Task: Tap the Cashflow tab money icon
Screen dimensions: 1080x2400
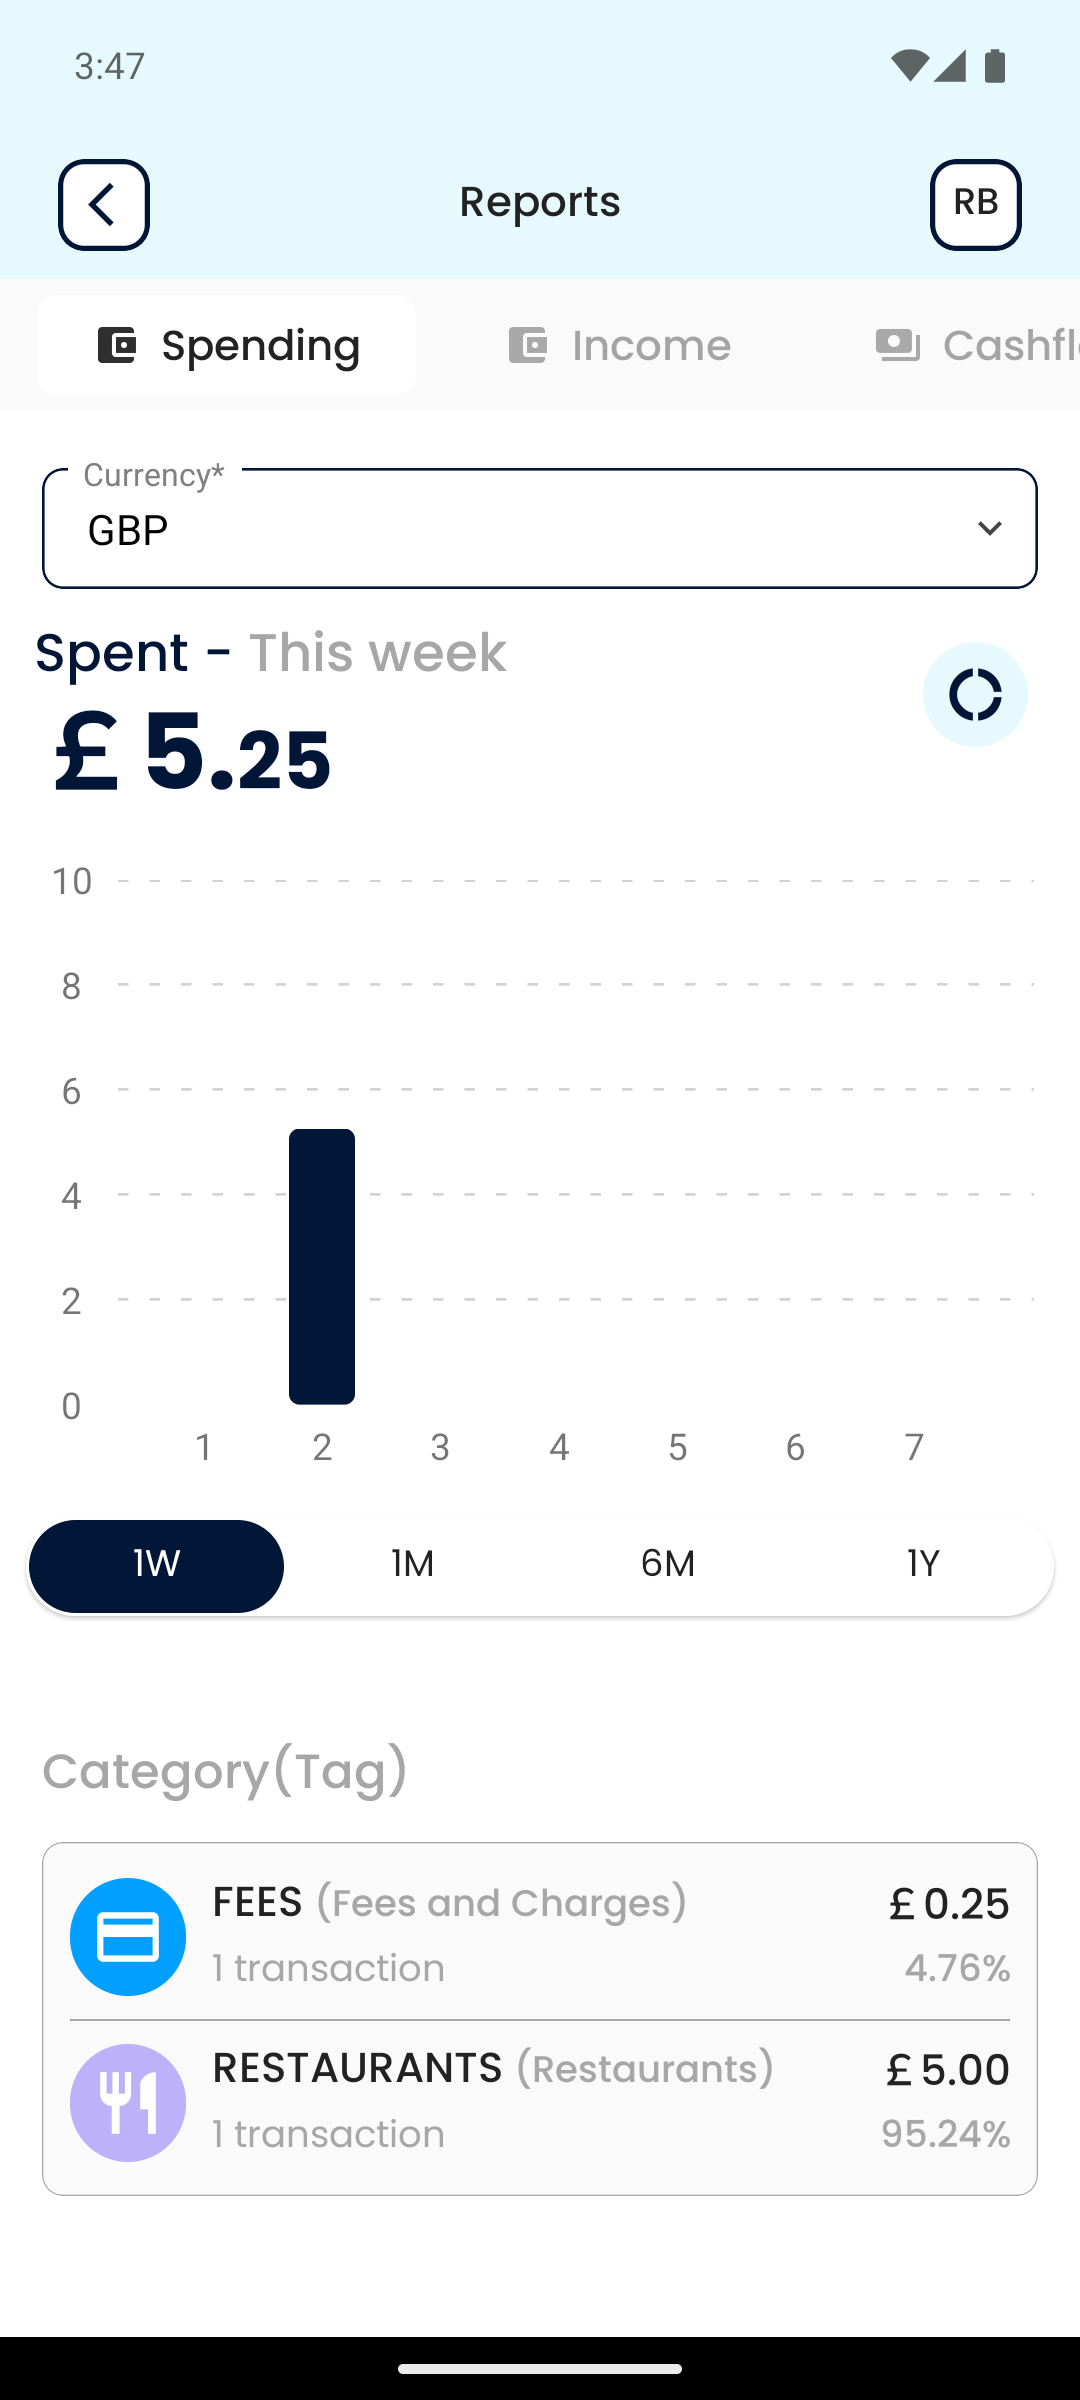Action: [897, 345]
